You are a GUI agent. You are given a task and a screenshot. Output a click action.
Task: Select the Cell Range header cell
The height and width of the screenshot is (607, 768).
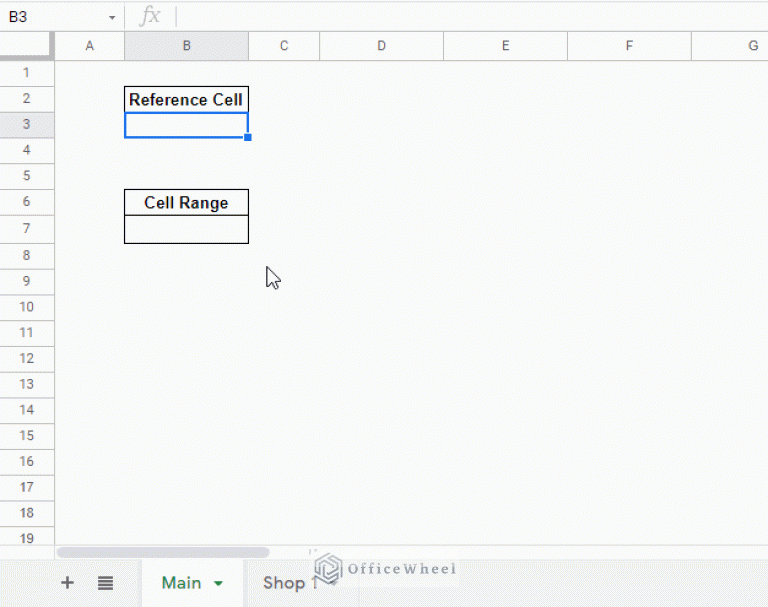[x=186, y=203]
